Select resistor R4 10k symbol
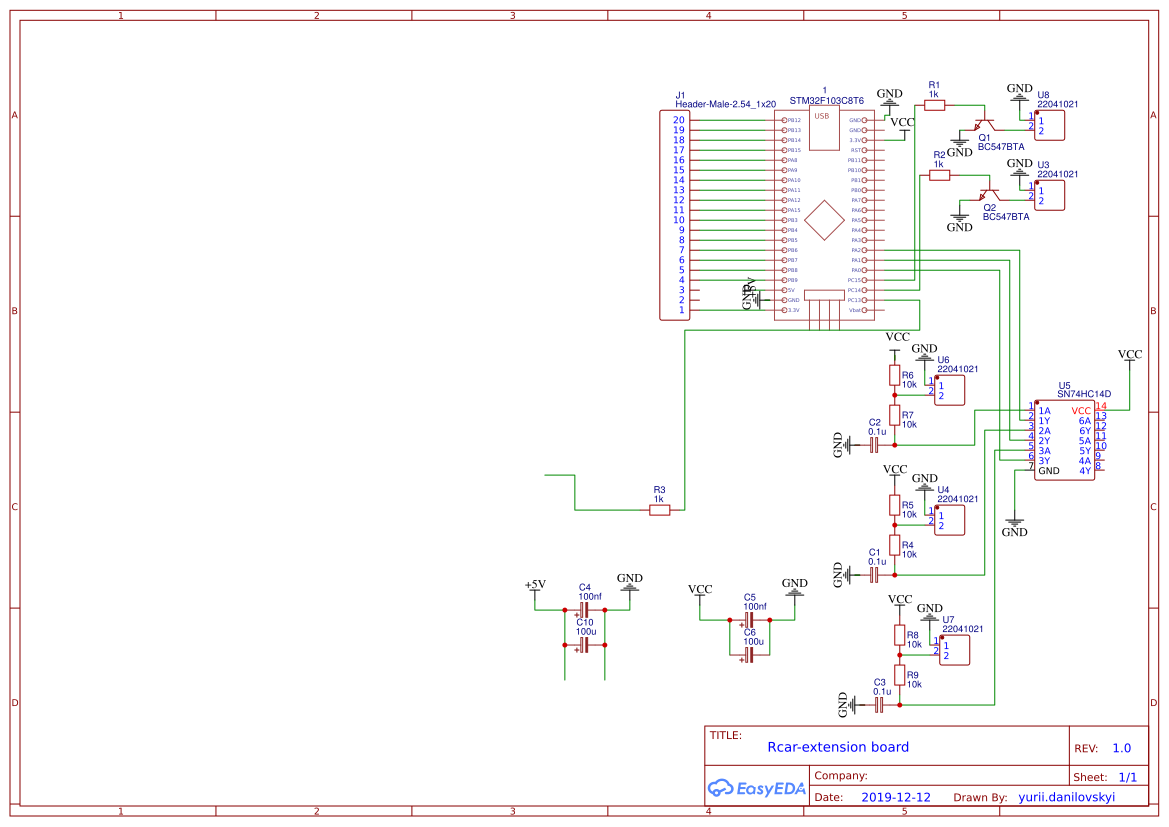1169x827 pixels. (895, 545)
